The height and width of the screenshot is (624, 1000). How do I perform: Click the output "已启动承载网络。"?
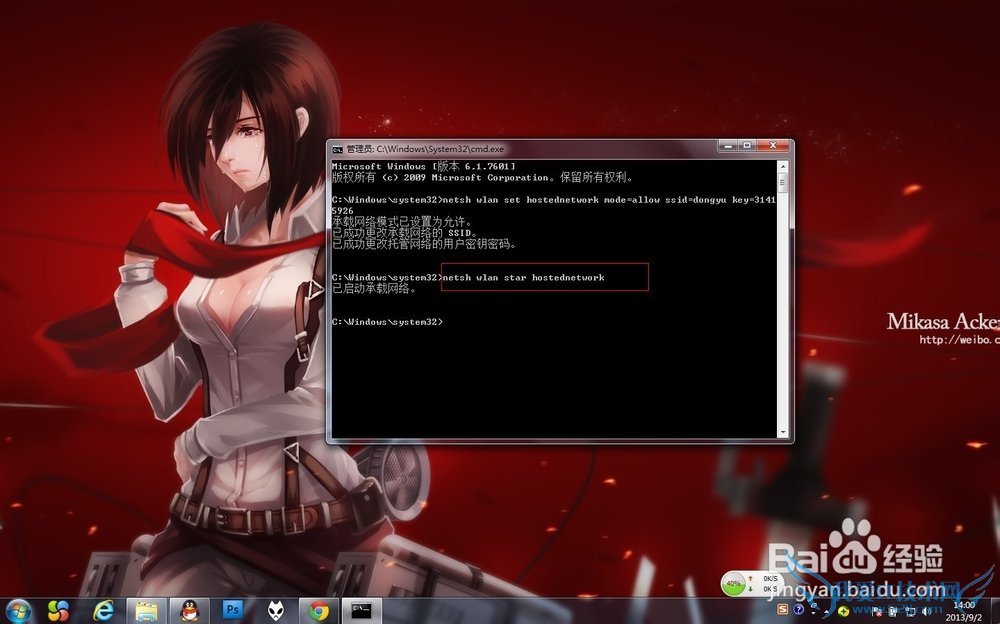(374, 288)
